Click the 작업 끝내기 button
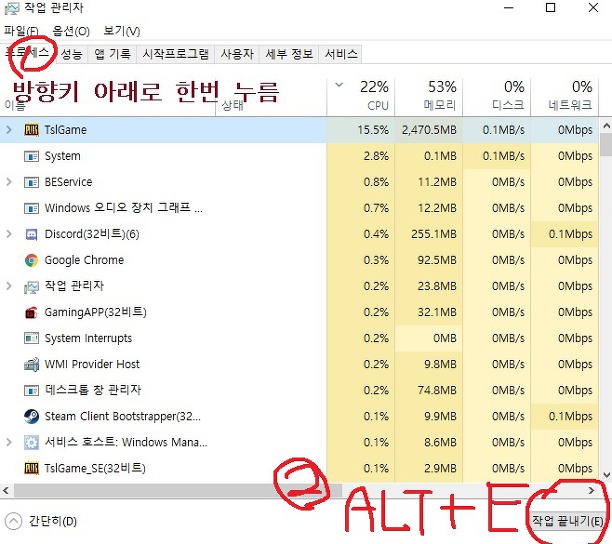This screenshot has height=544, width=612. pos(567,521)
